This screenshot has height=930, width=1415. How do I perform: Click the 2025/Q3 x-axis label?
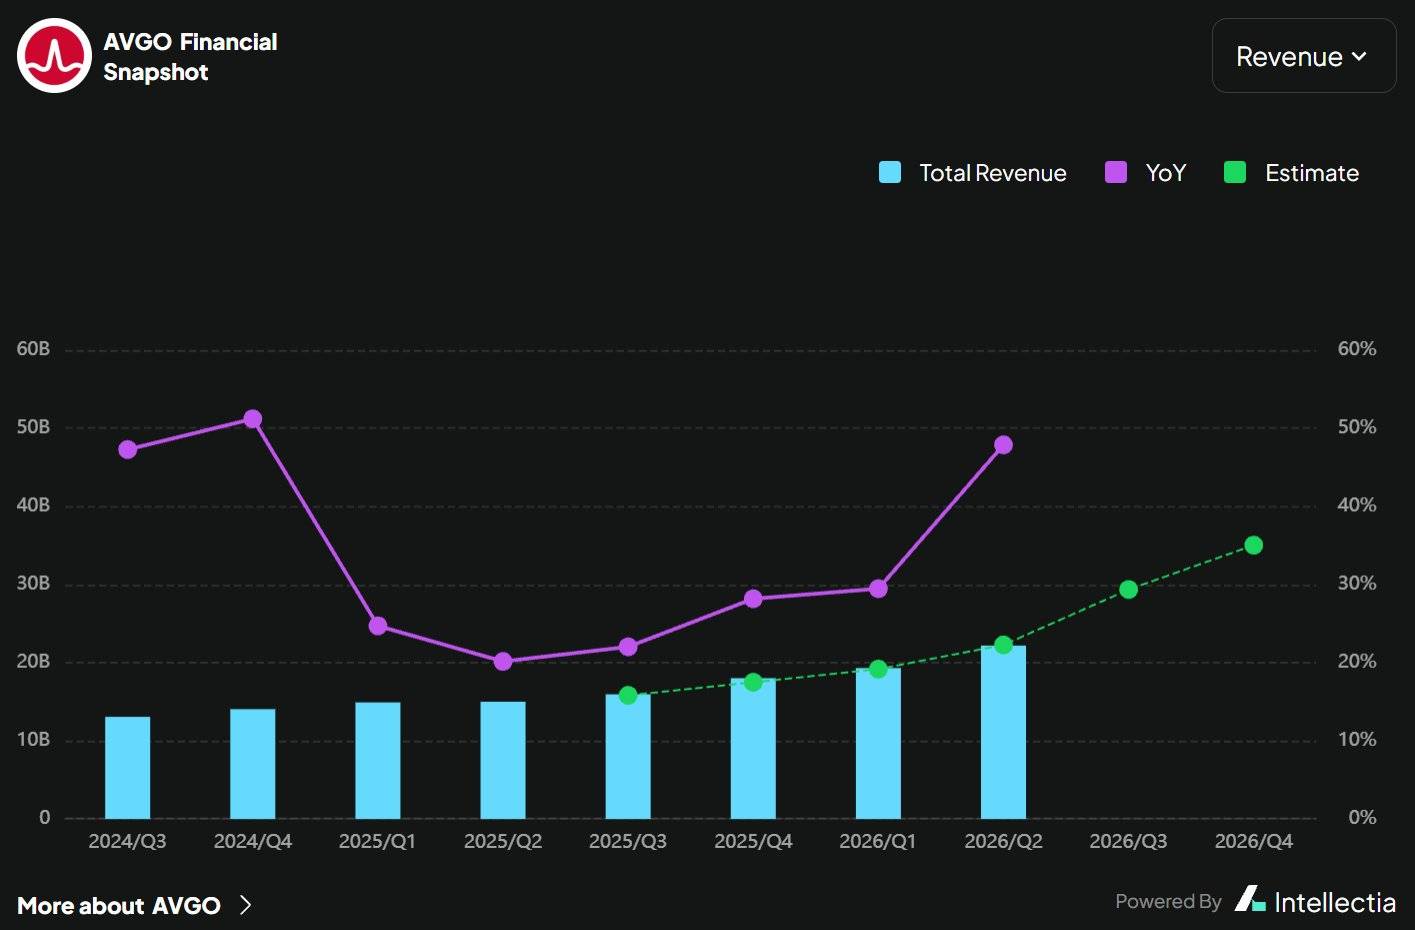(628, 842)
